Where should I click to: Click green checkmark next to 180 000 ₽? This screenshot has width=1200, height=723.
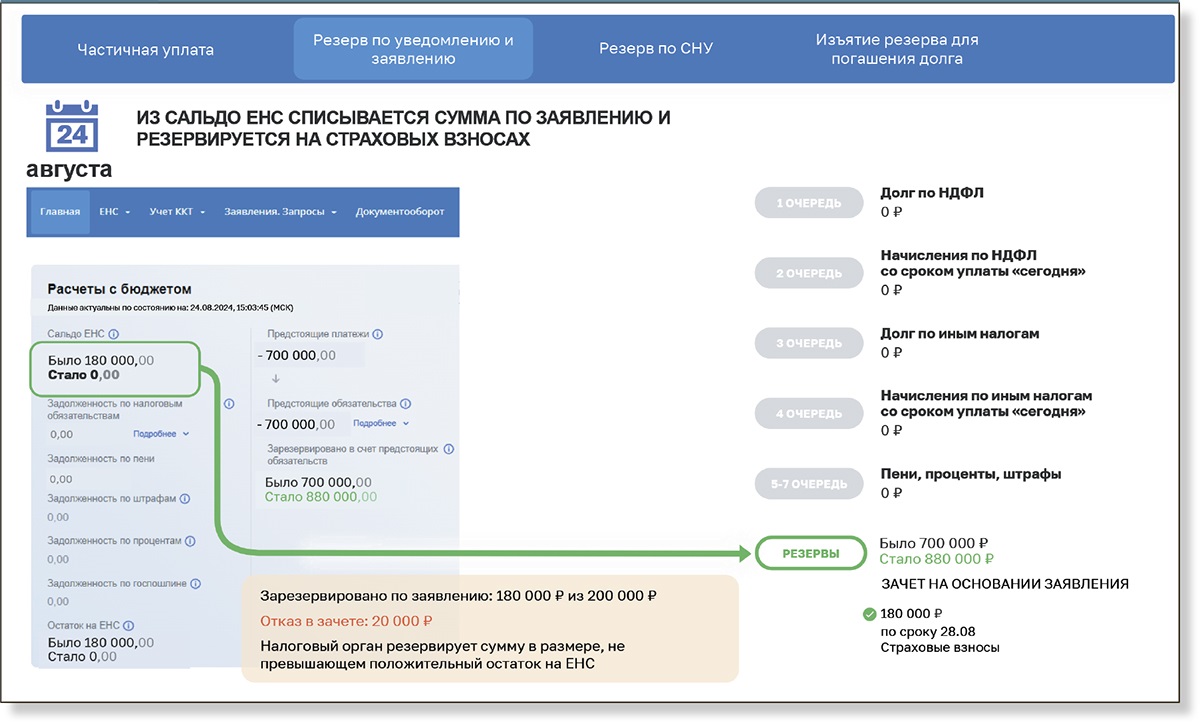[x=868, y=614]
